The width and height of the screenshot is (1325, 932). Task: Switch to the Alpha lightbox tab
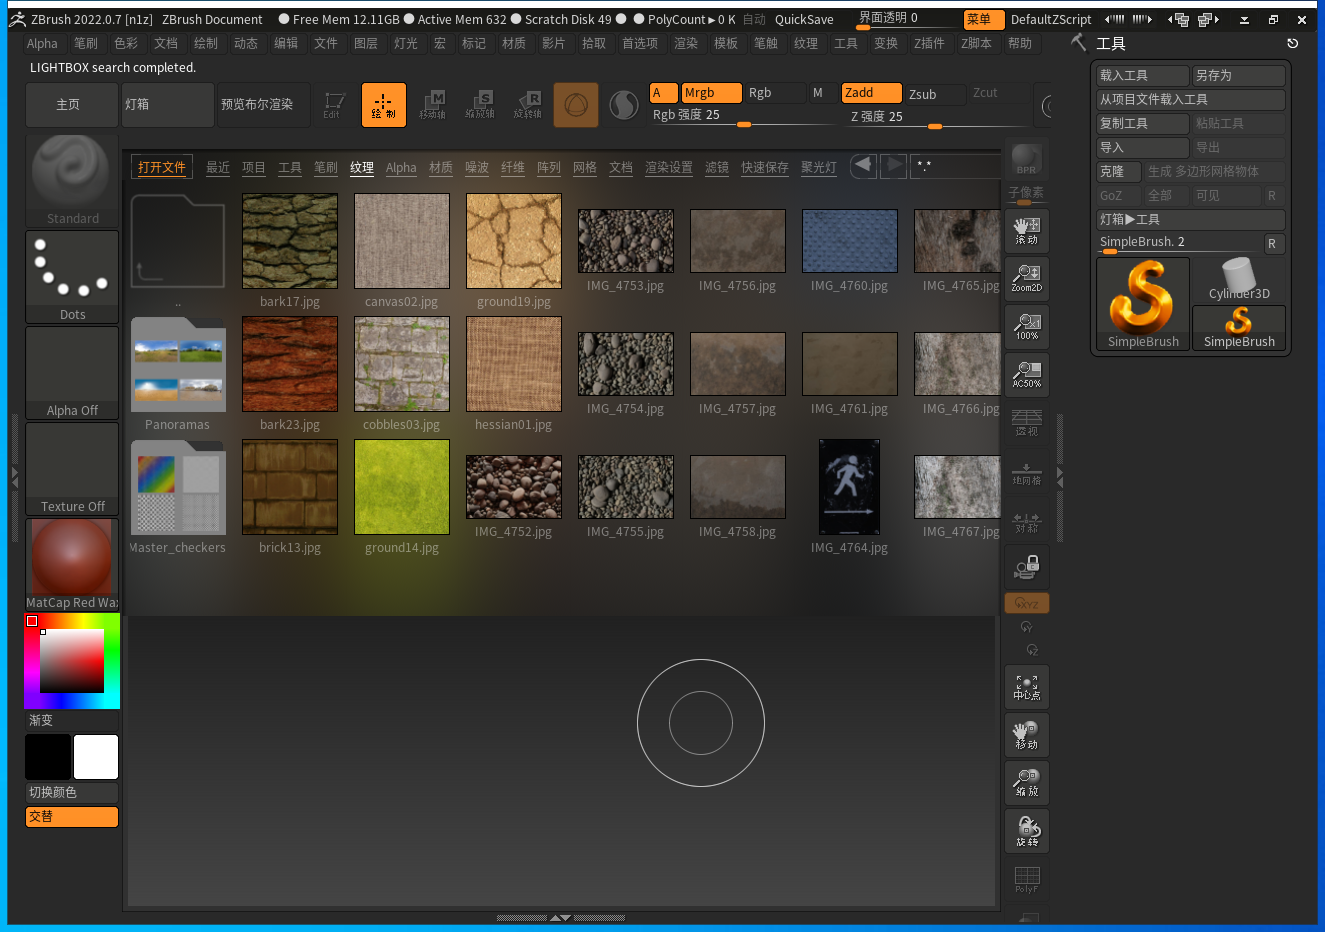[x=401, y=167]
